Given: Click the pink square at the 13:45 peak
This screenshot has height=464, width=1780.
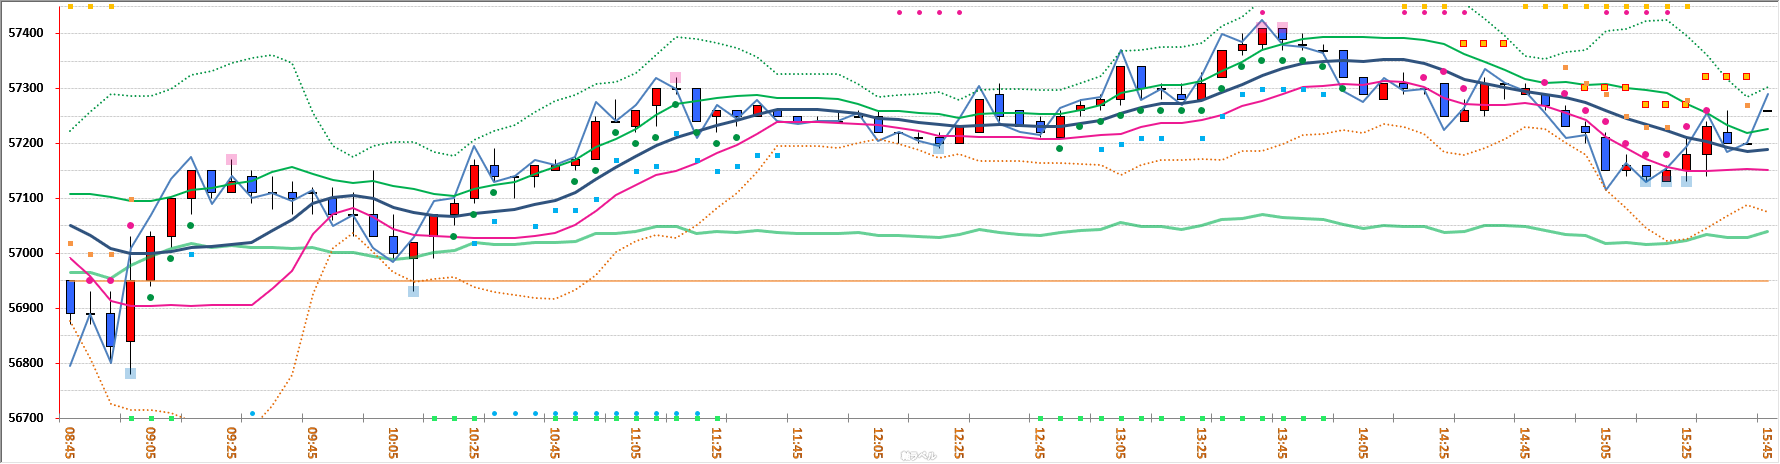Looking at the screenshot, I should tap(1282, 27).
